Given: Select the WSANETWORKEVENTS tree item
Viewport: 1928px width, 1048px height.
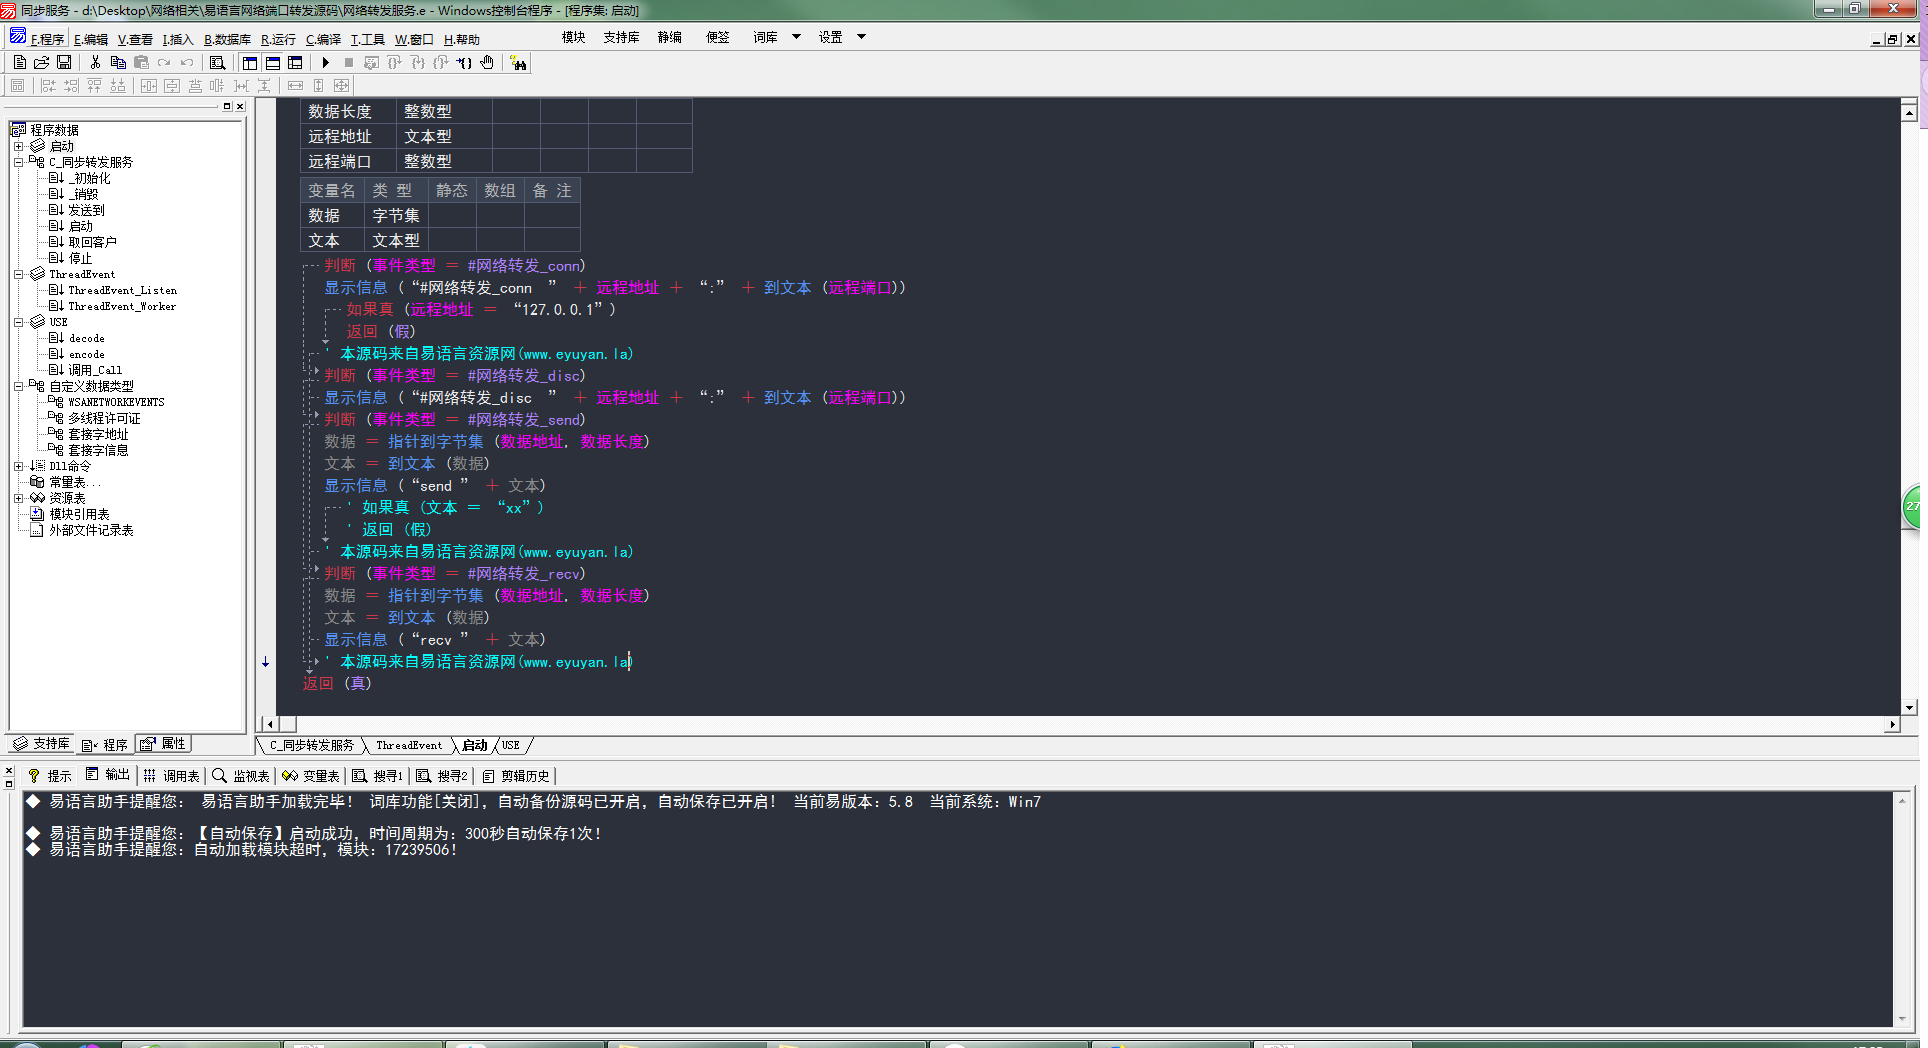Looking at the screenshot, I should (116, 402).
